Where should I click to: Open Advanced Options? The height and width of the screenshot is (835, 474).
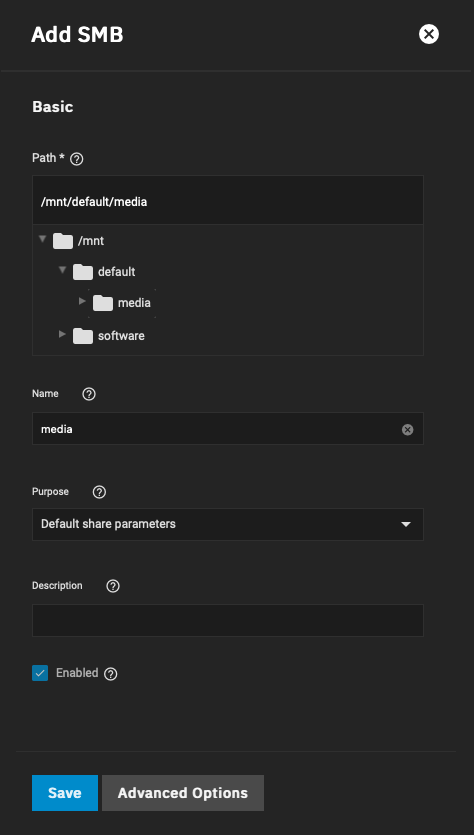click(x=183, y=793)
